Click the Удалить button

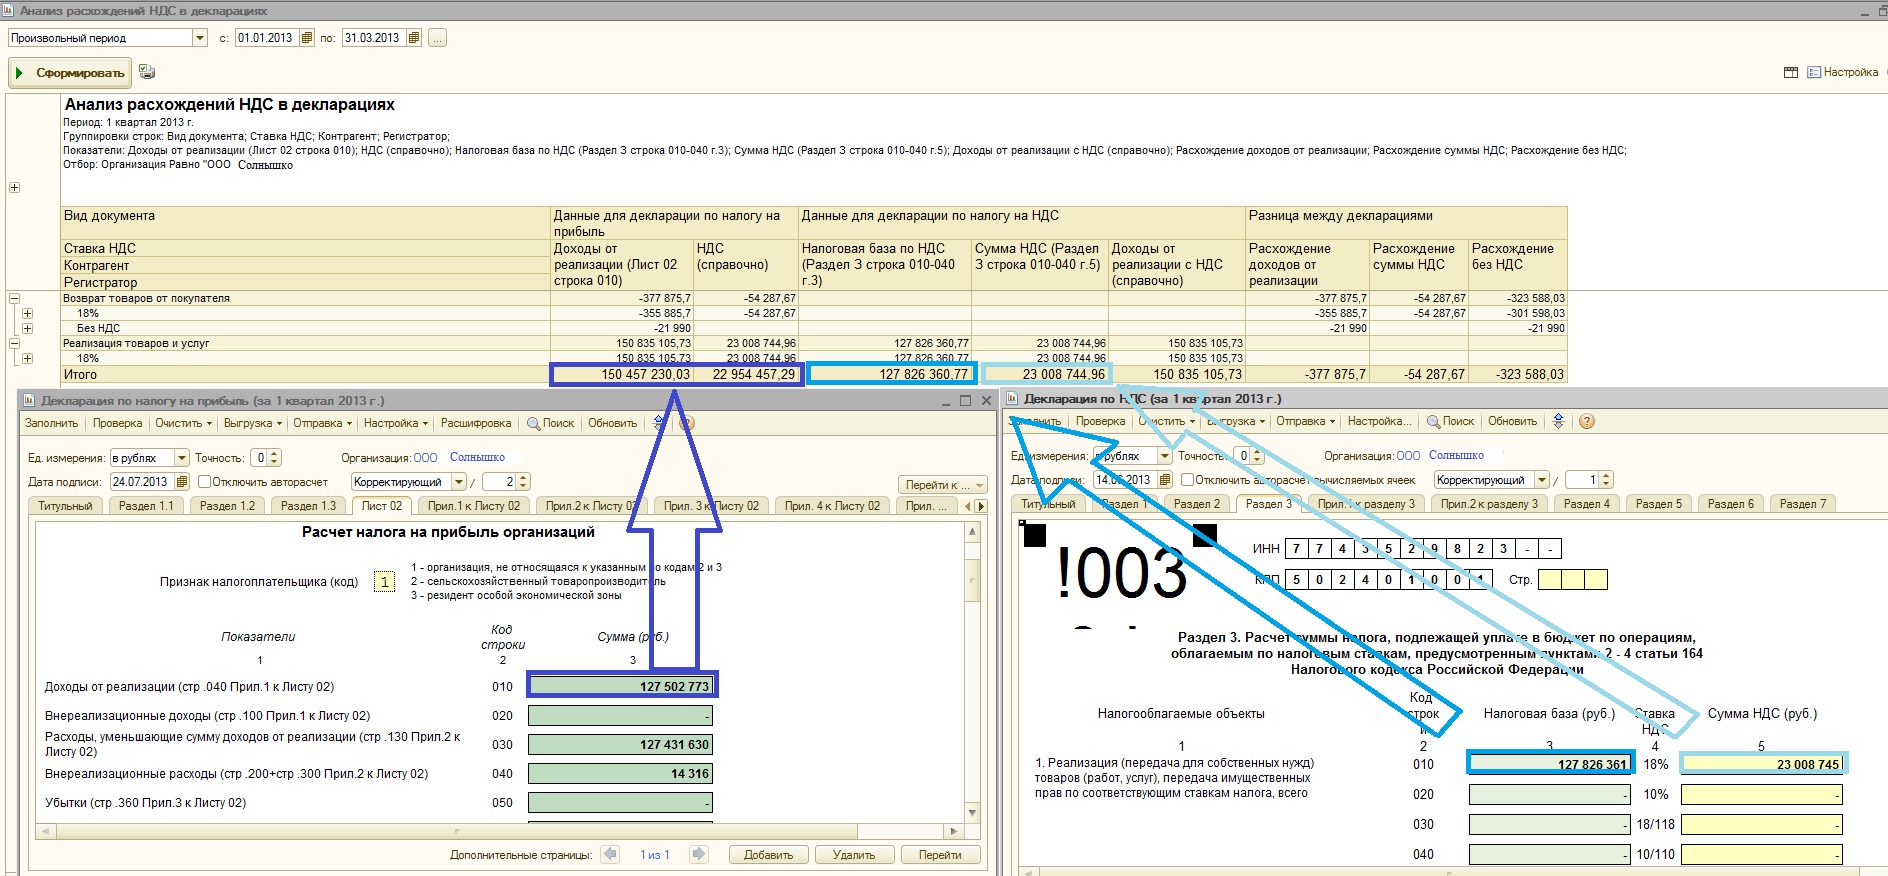click(853, 855)
